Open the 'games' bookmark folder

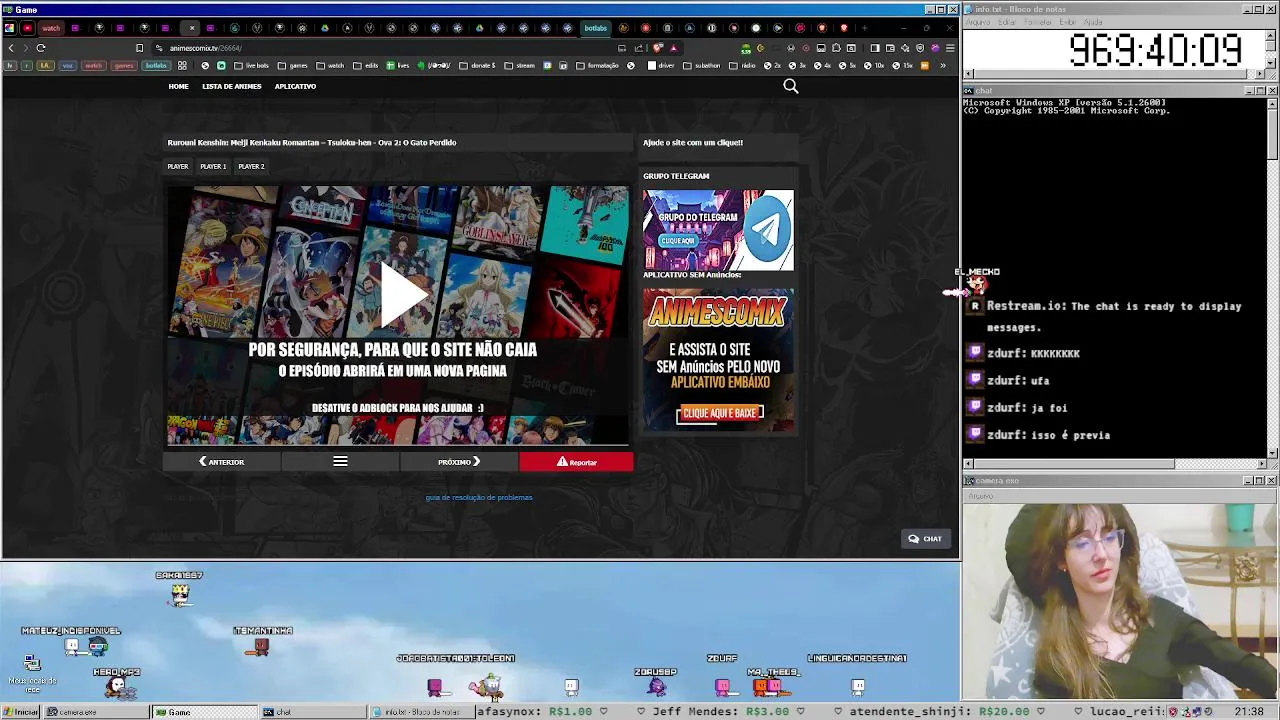point(293,66)
